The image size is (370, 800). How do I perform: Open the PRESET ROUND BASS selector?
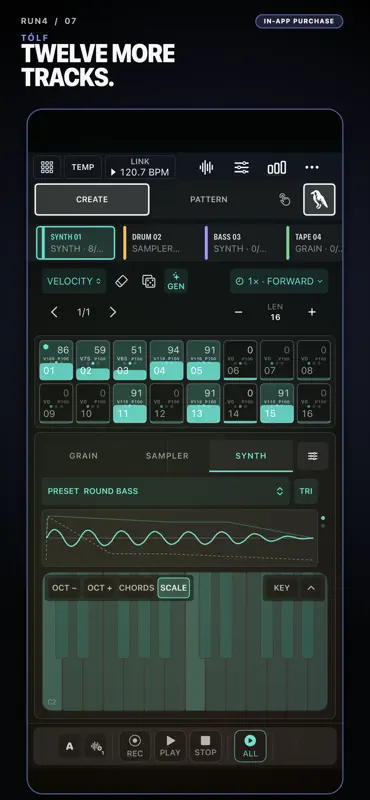click(x=165, y=491)
